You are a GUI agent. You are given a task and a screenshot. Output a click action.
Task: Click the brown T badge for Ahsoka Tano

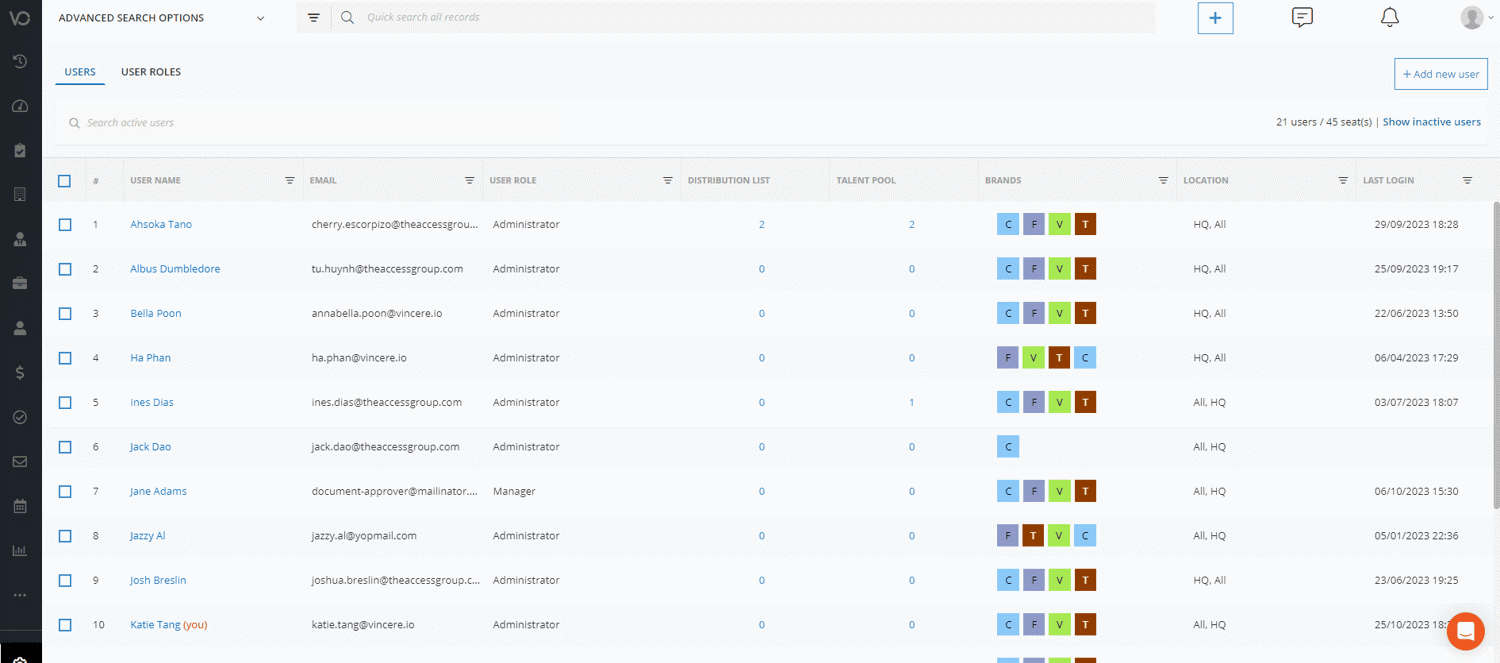pyautogui.click(x=1085, y=224)
